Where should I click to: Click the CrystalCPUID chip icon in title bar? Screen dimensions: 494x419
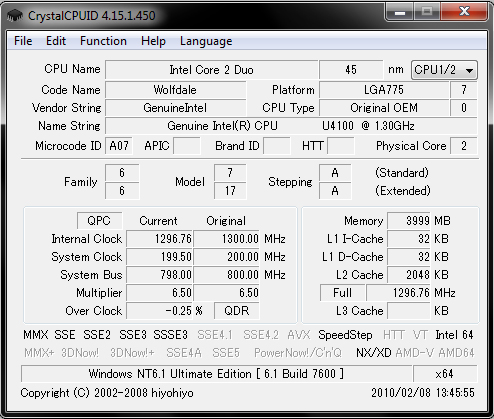tap(15, 15)
